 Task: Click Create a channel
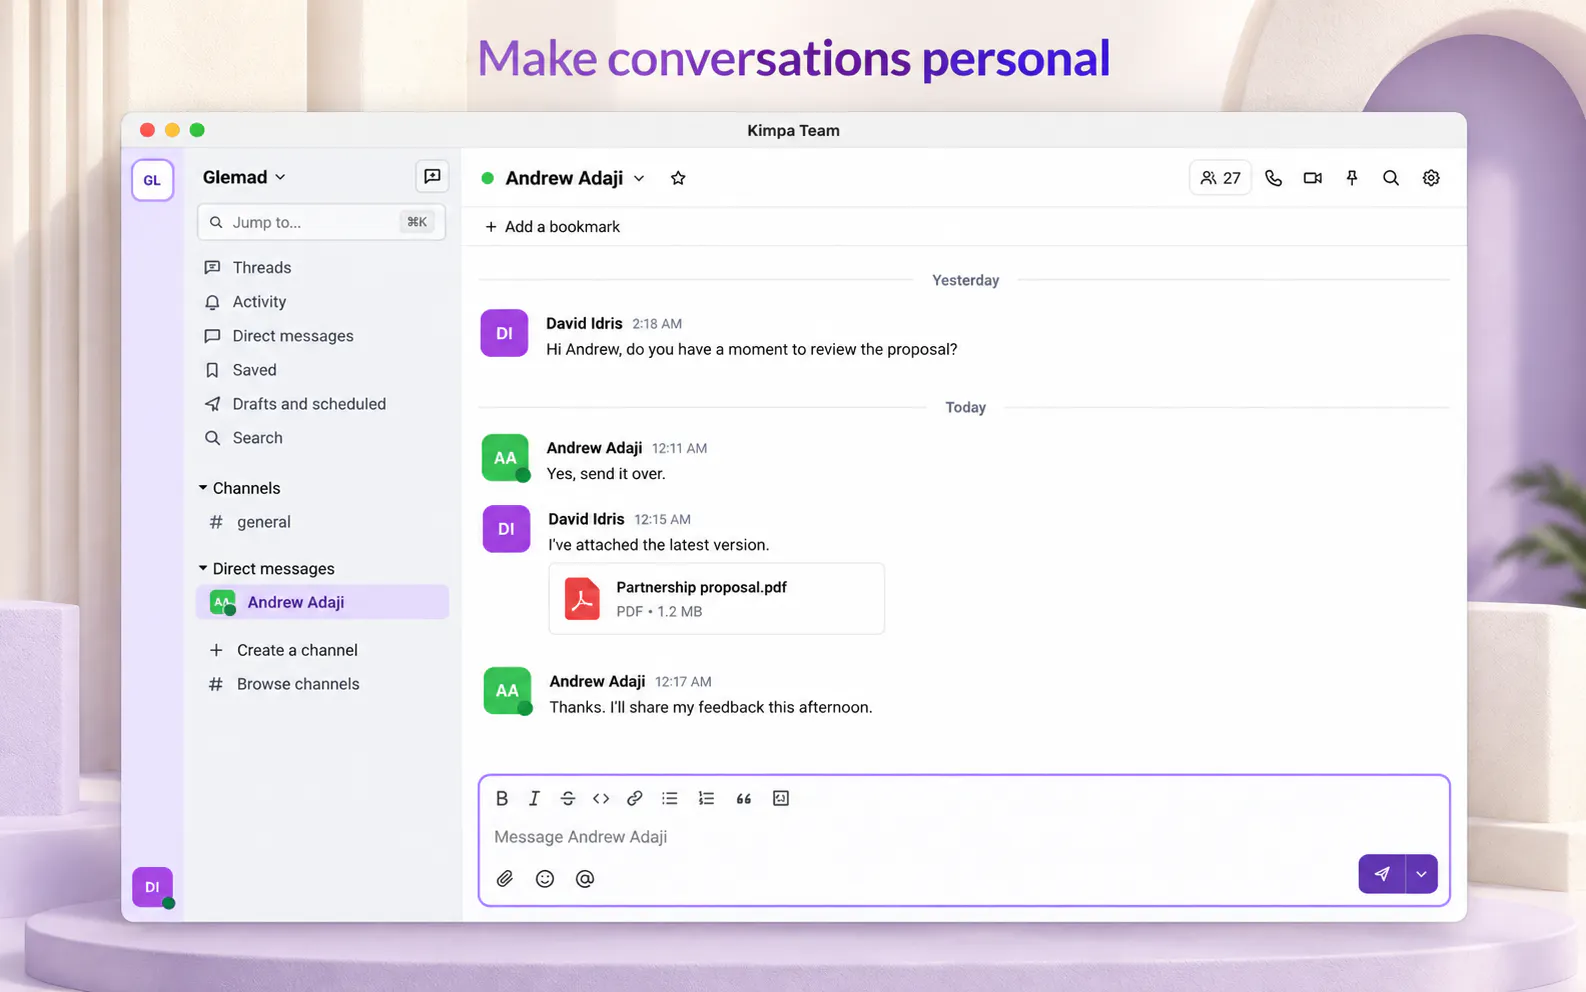(x=296, y=650)
